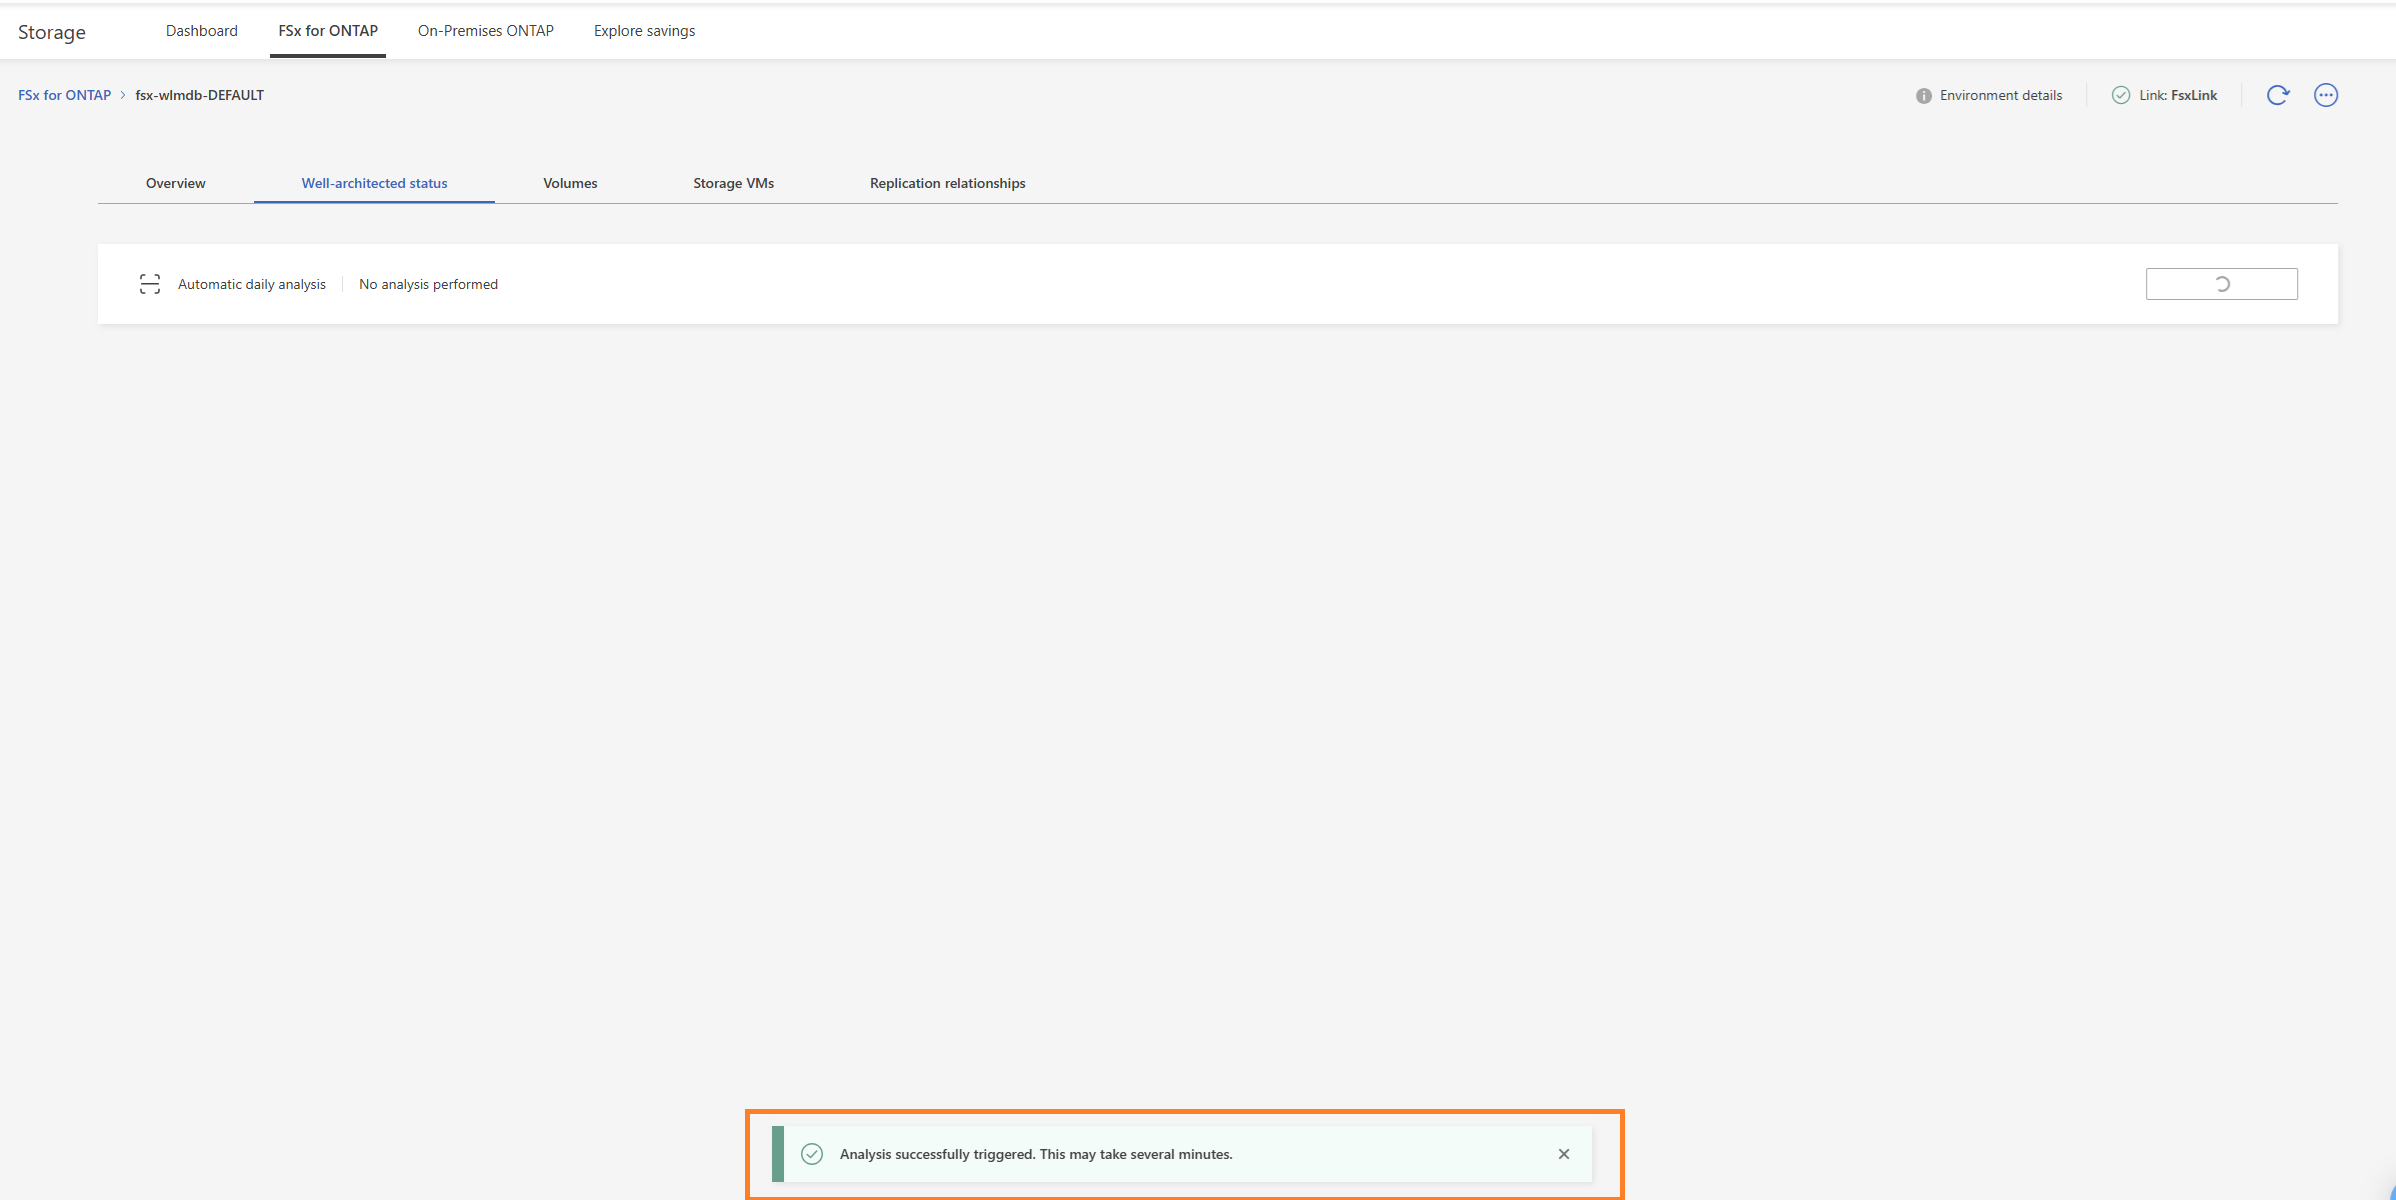2396x1200 pixels.
Task: Click the No analysis performed text
Action: pos(429,284)
